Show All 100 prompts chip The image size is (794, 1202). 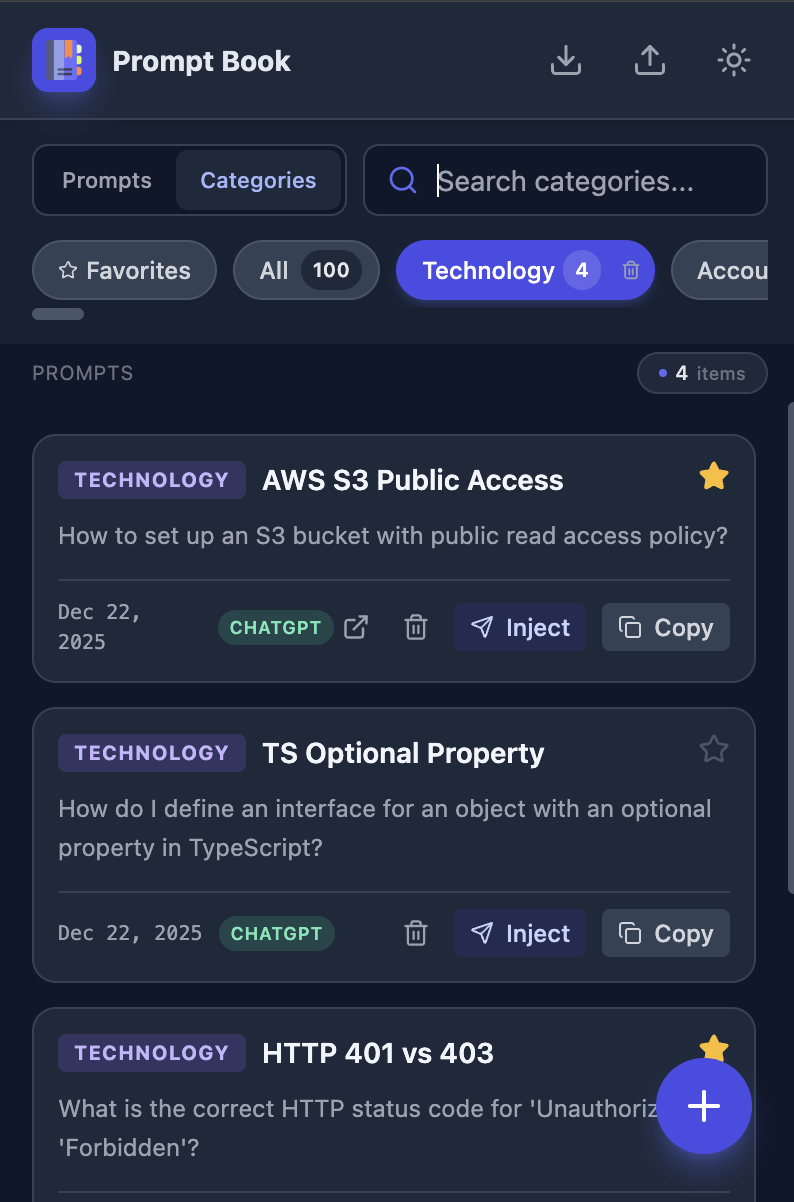[x=306, y=270]
